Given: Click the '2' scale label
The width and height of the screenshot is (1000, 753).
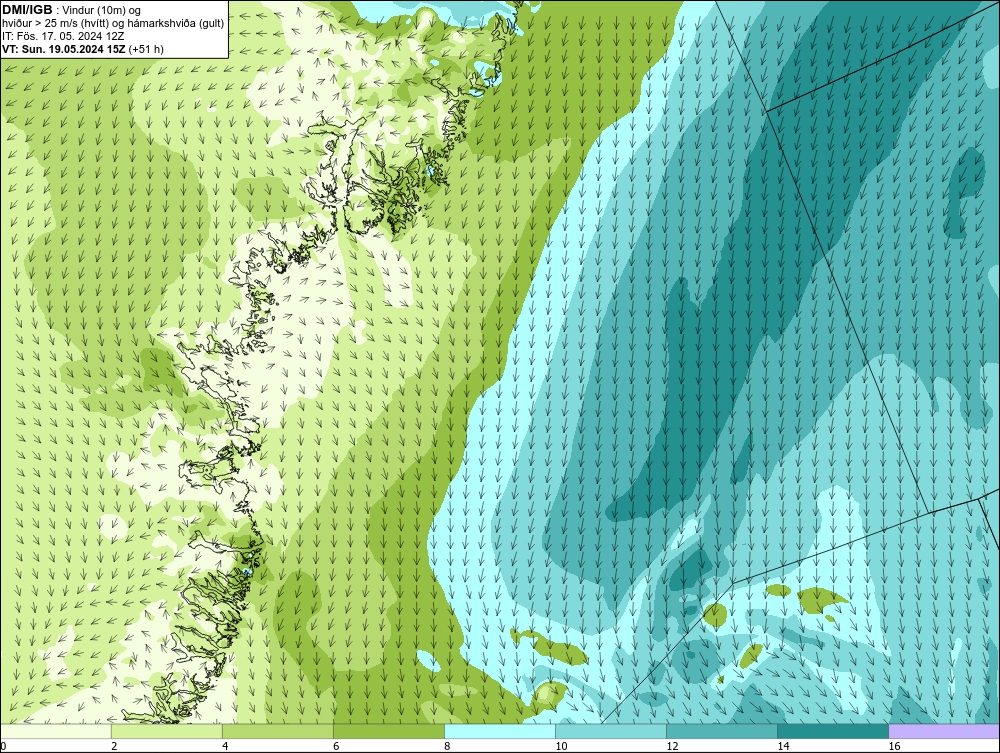Looking at the screenshot, I should [x=114, y=746].
